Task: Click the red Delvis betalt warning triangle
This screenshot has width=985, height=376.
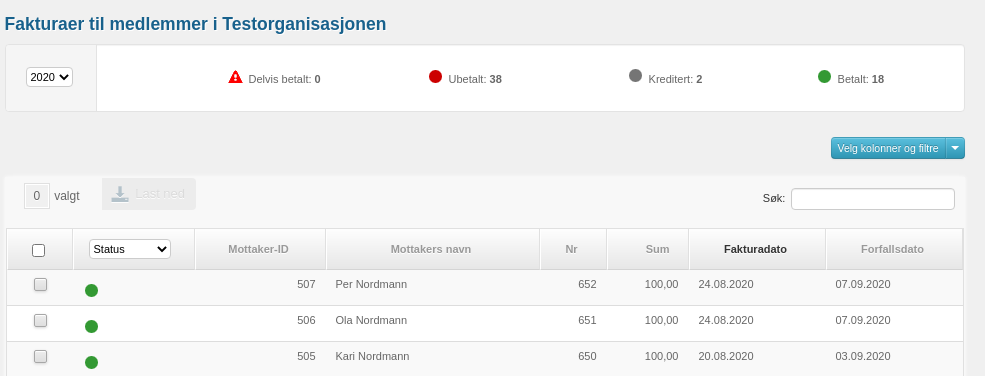Action: pos(236,77)
